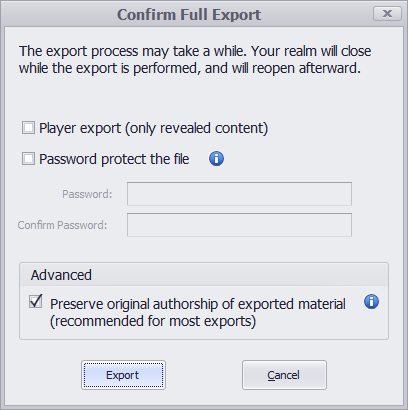Screen dimensions: 408x410
Task: Open info icon for Preserve original authorship
Action: click(371, 302)
